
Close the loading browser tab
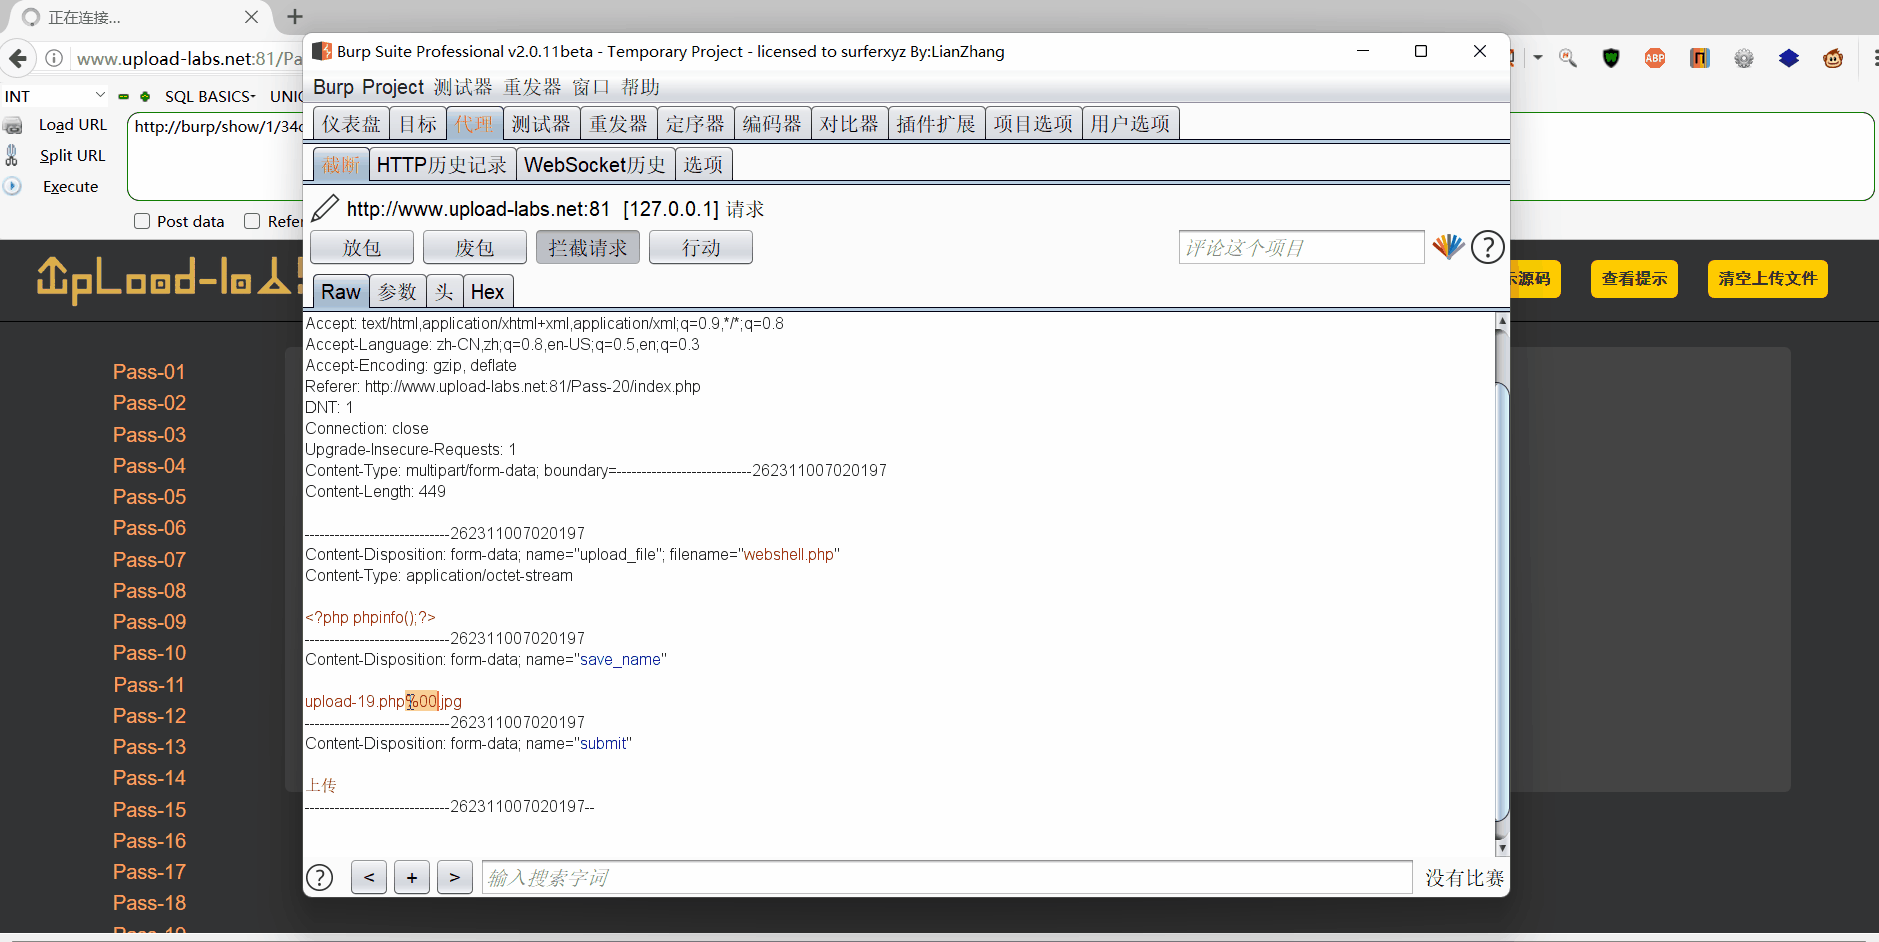(252, 17)
